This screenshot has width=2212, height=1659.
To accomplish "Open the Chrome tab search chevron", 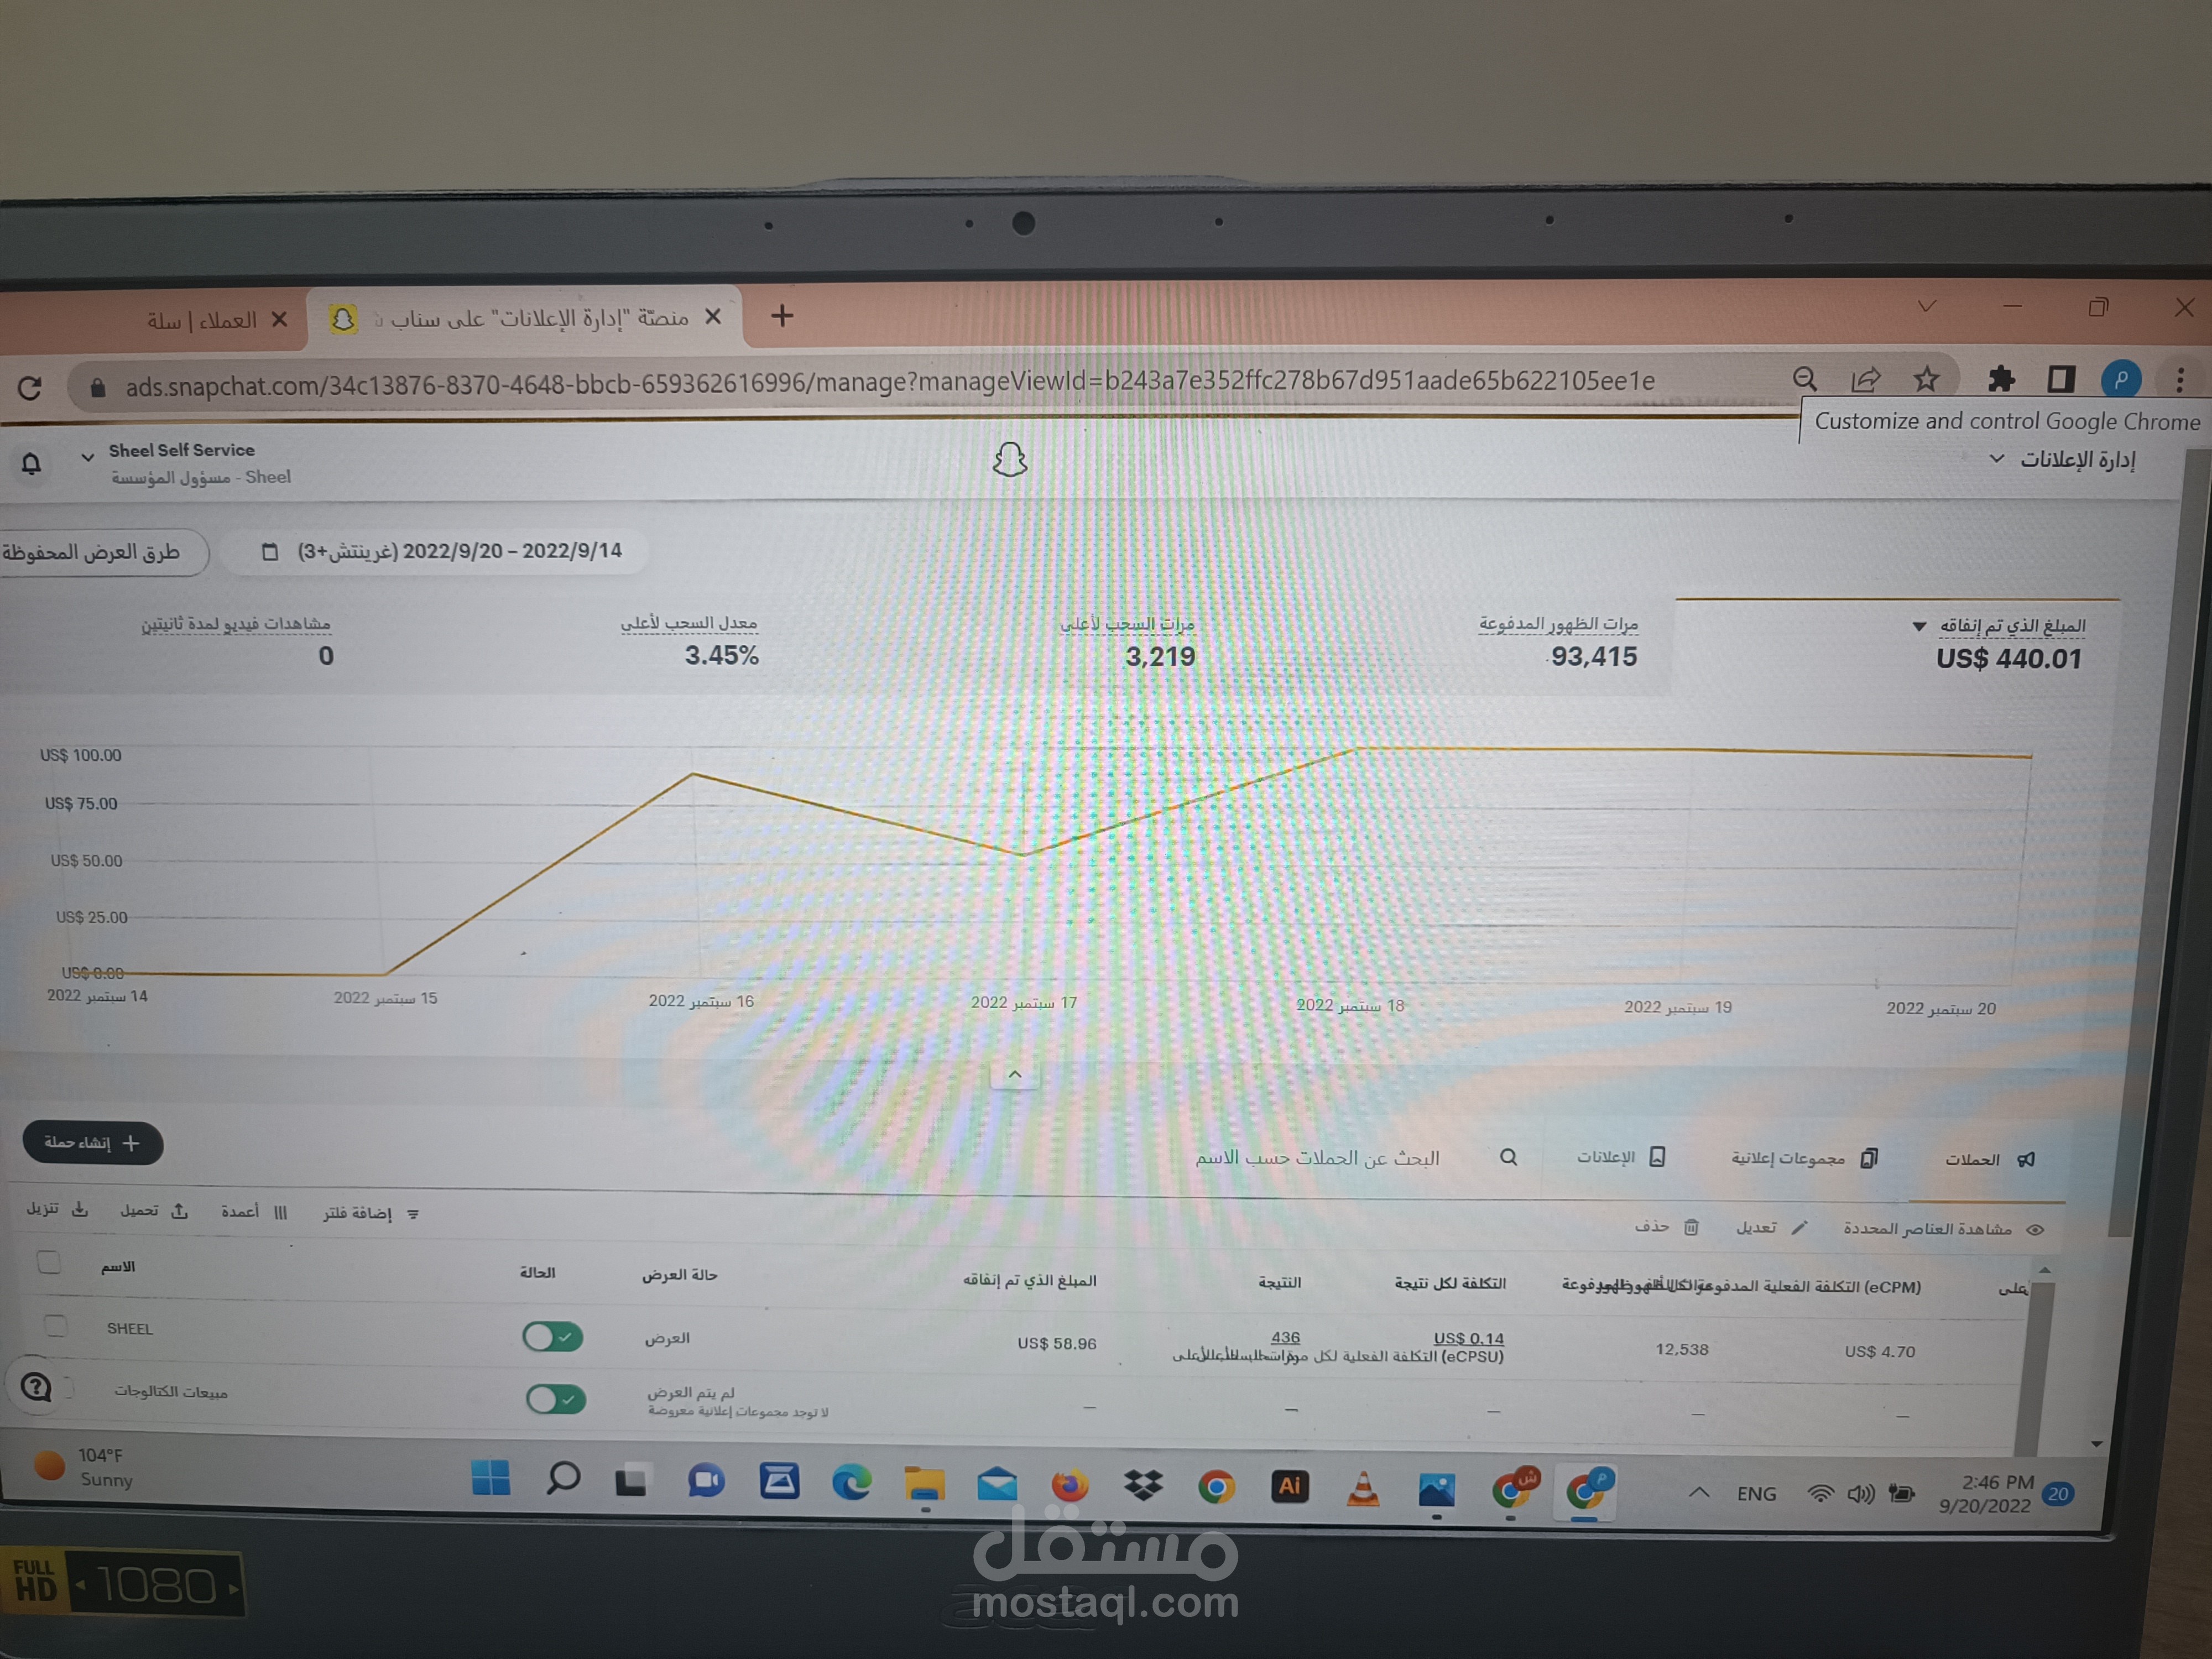I will pos(1926,306).
